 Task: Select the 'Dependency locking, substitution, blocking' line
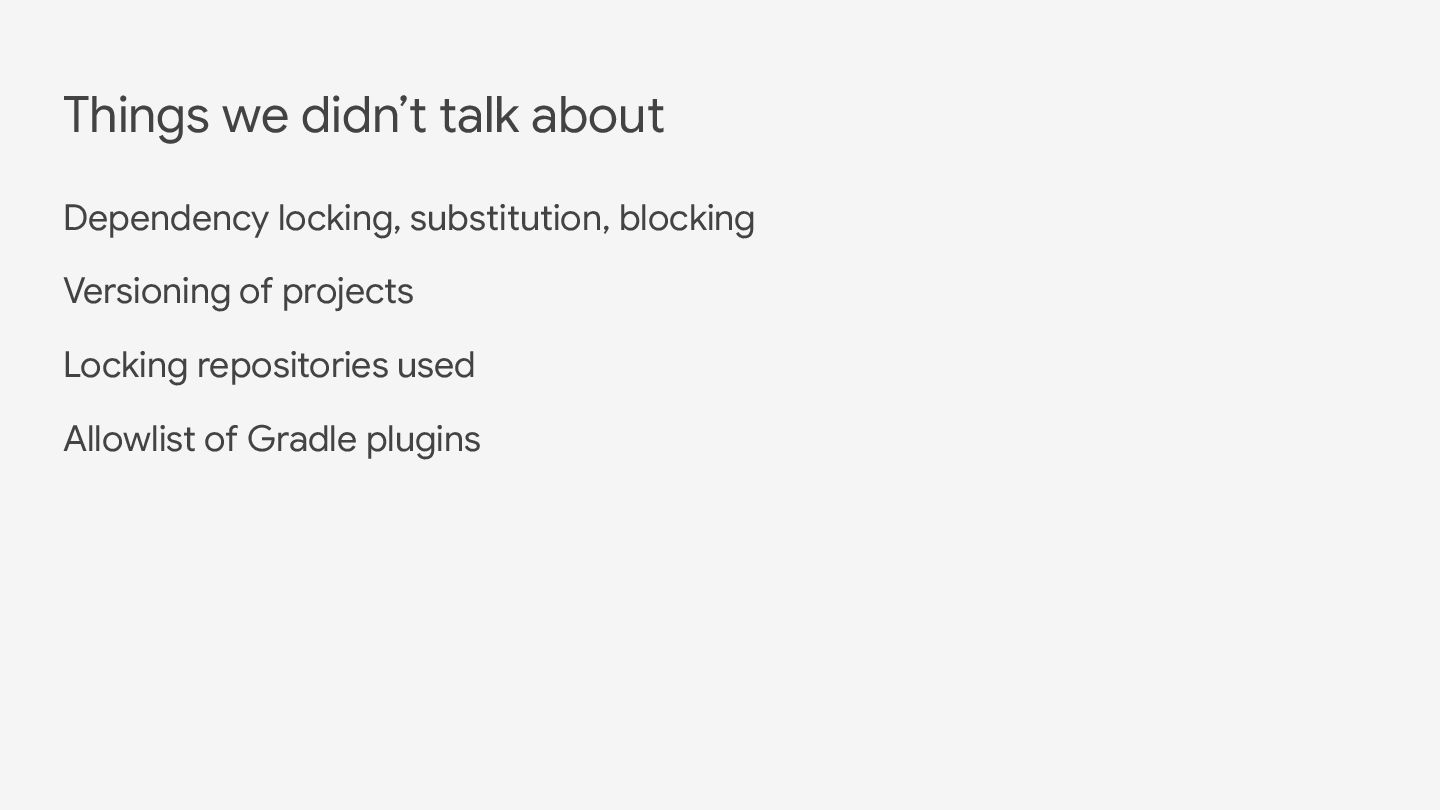tap(409, 219)
